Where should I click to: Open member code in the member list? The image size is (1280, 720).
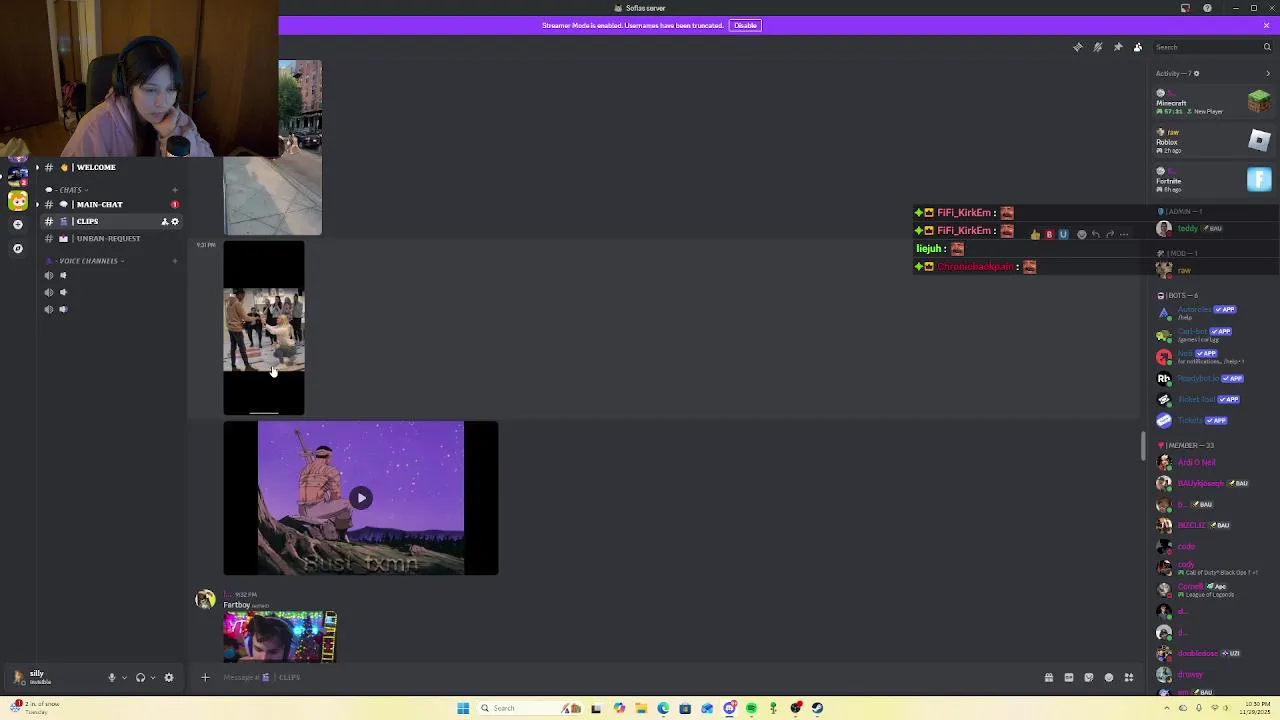pyautogui.click(x=1213, y=546)
